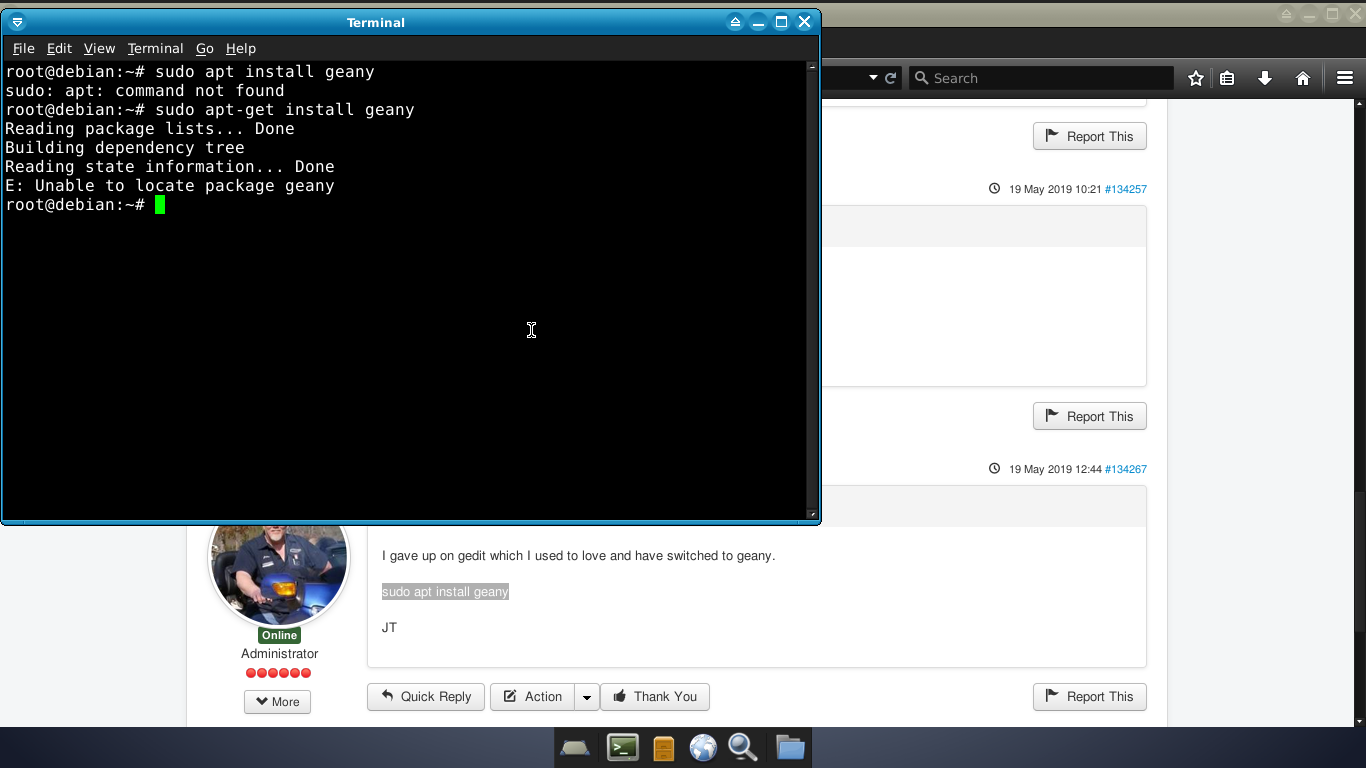Focus the browser Search field

pyautogui.click(x=1045, y=78)
